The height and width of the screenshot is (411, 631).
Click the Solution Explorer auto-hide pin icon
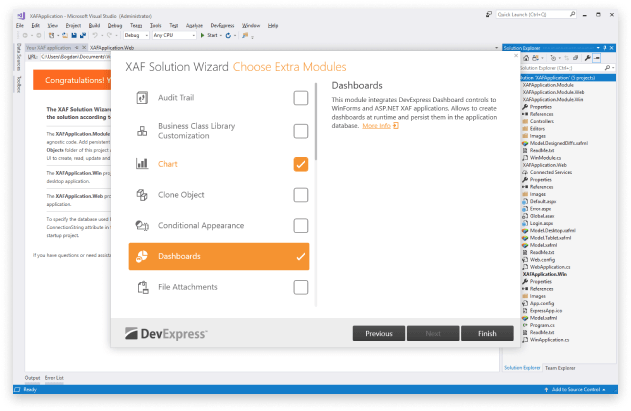tap(605, 48)
